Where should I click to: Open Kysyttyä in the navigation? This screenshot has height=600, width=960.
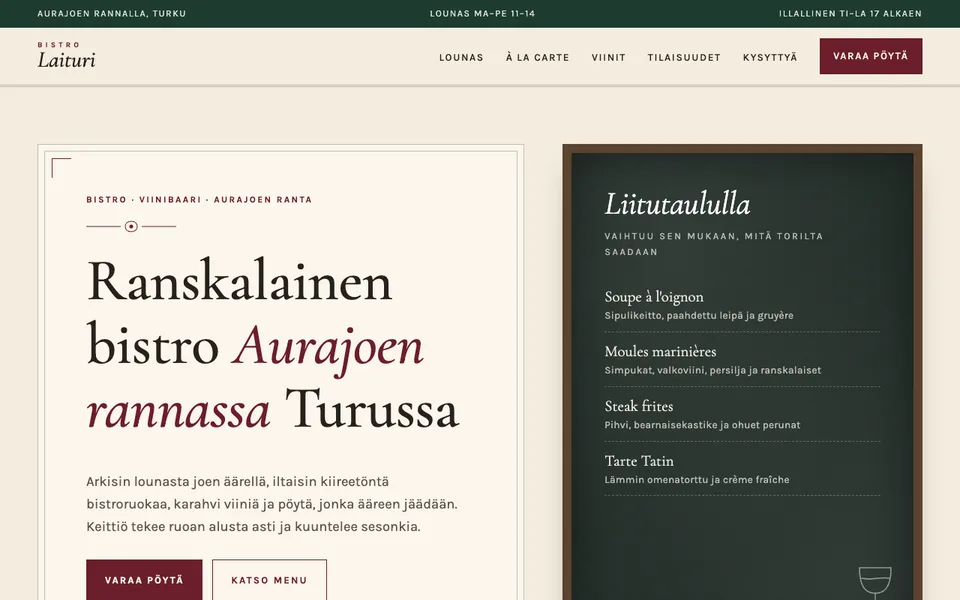[770, 58]
